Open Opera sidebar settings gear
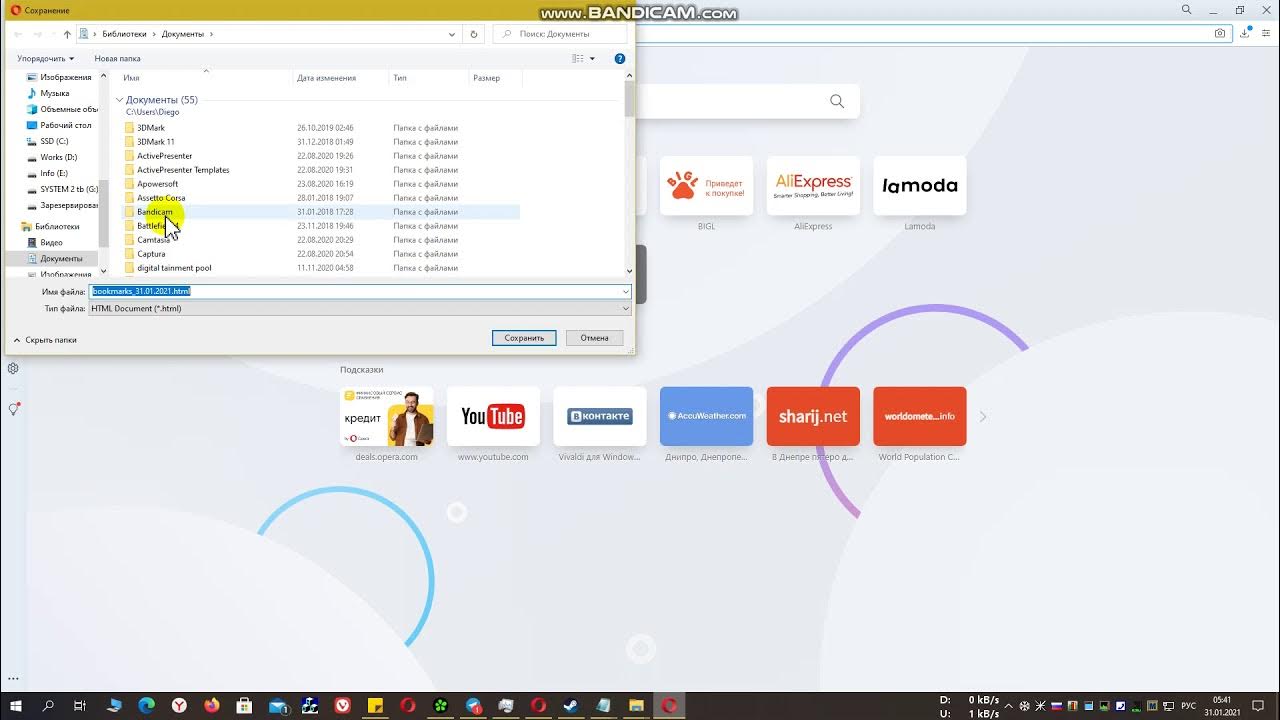Screen dimensions: 1280x720 pos(13,368)
